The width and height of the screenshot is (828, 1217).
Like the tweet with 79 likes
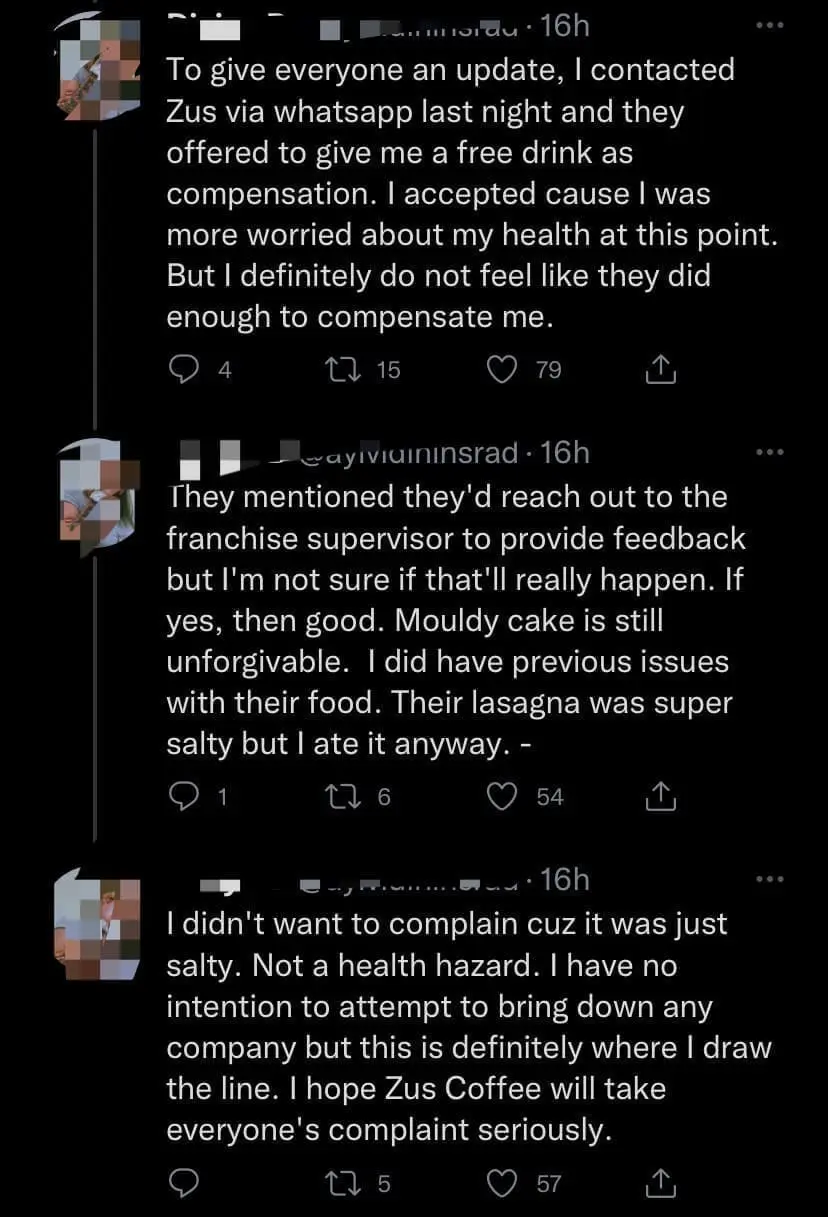[501, 370]
